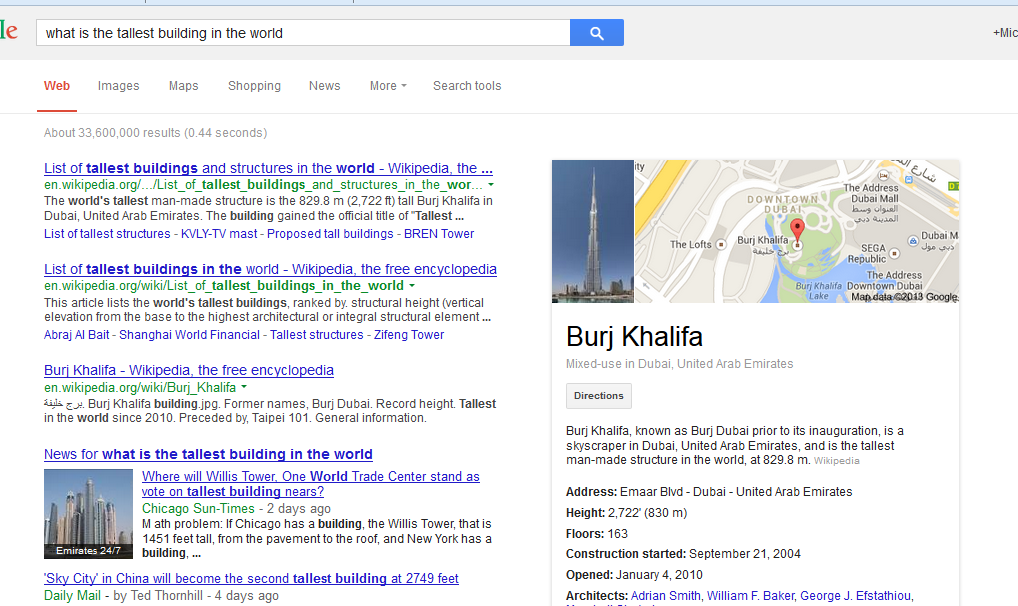Select the Web tab

tap(57, 86)
